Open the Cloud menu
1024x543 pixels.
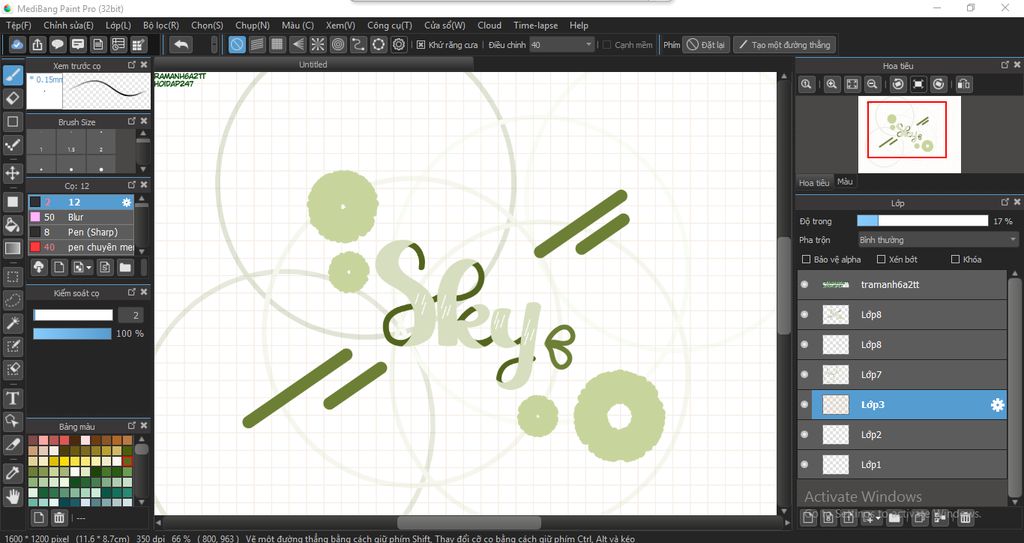[489, 25]
